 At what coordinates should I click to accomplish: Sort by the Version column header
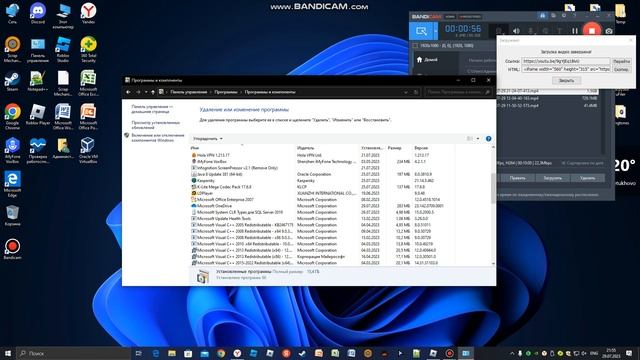click(x=433, y=148)
